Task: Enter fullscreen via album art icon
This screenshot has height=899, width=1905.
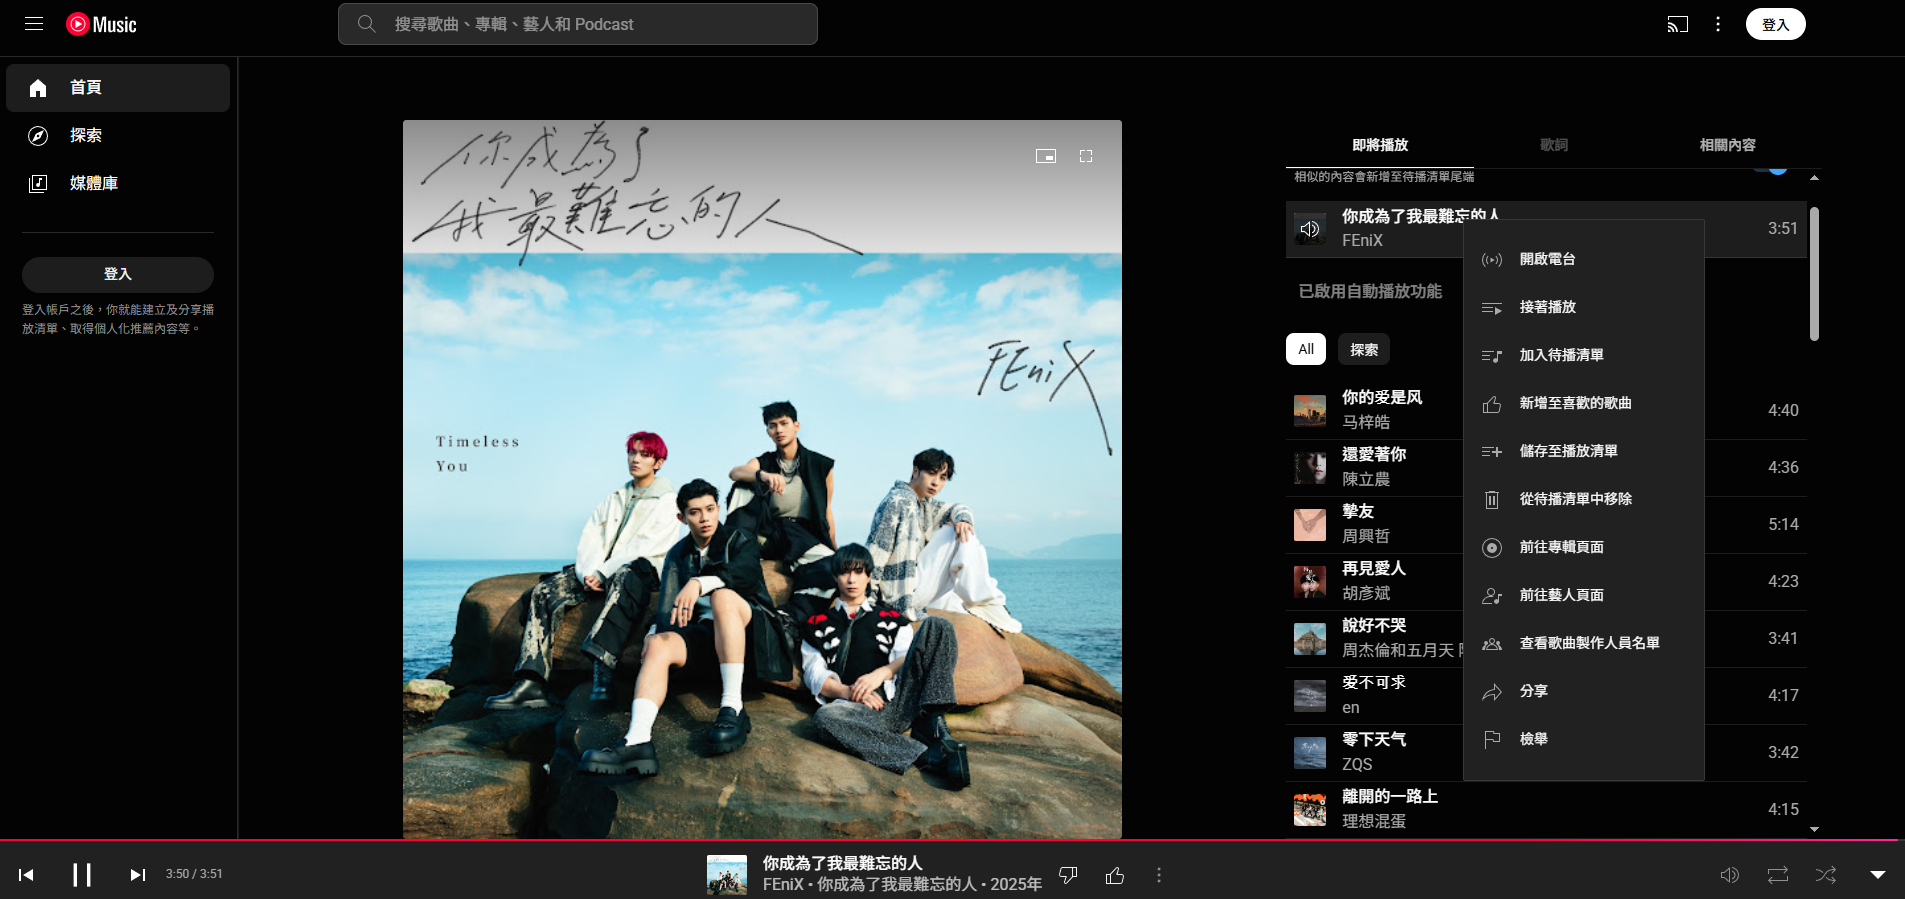Action: (x=1086, y=156)
